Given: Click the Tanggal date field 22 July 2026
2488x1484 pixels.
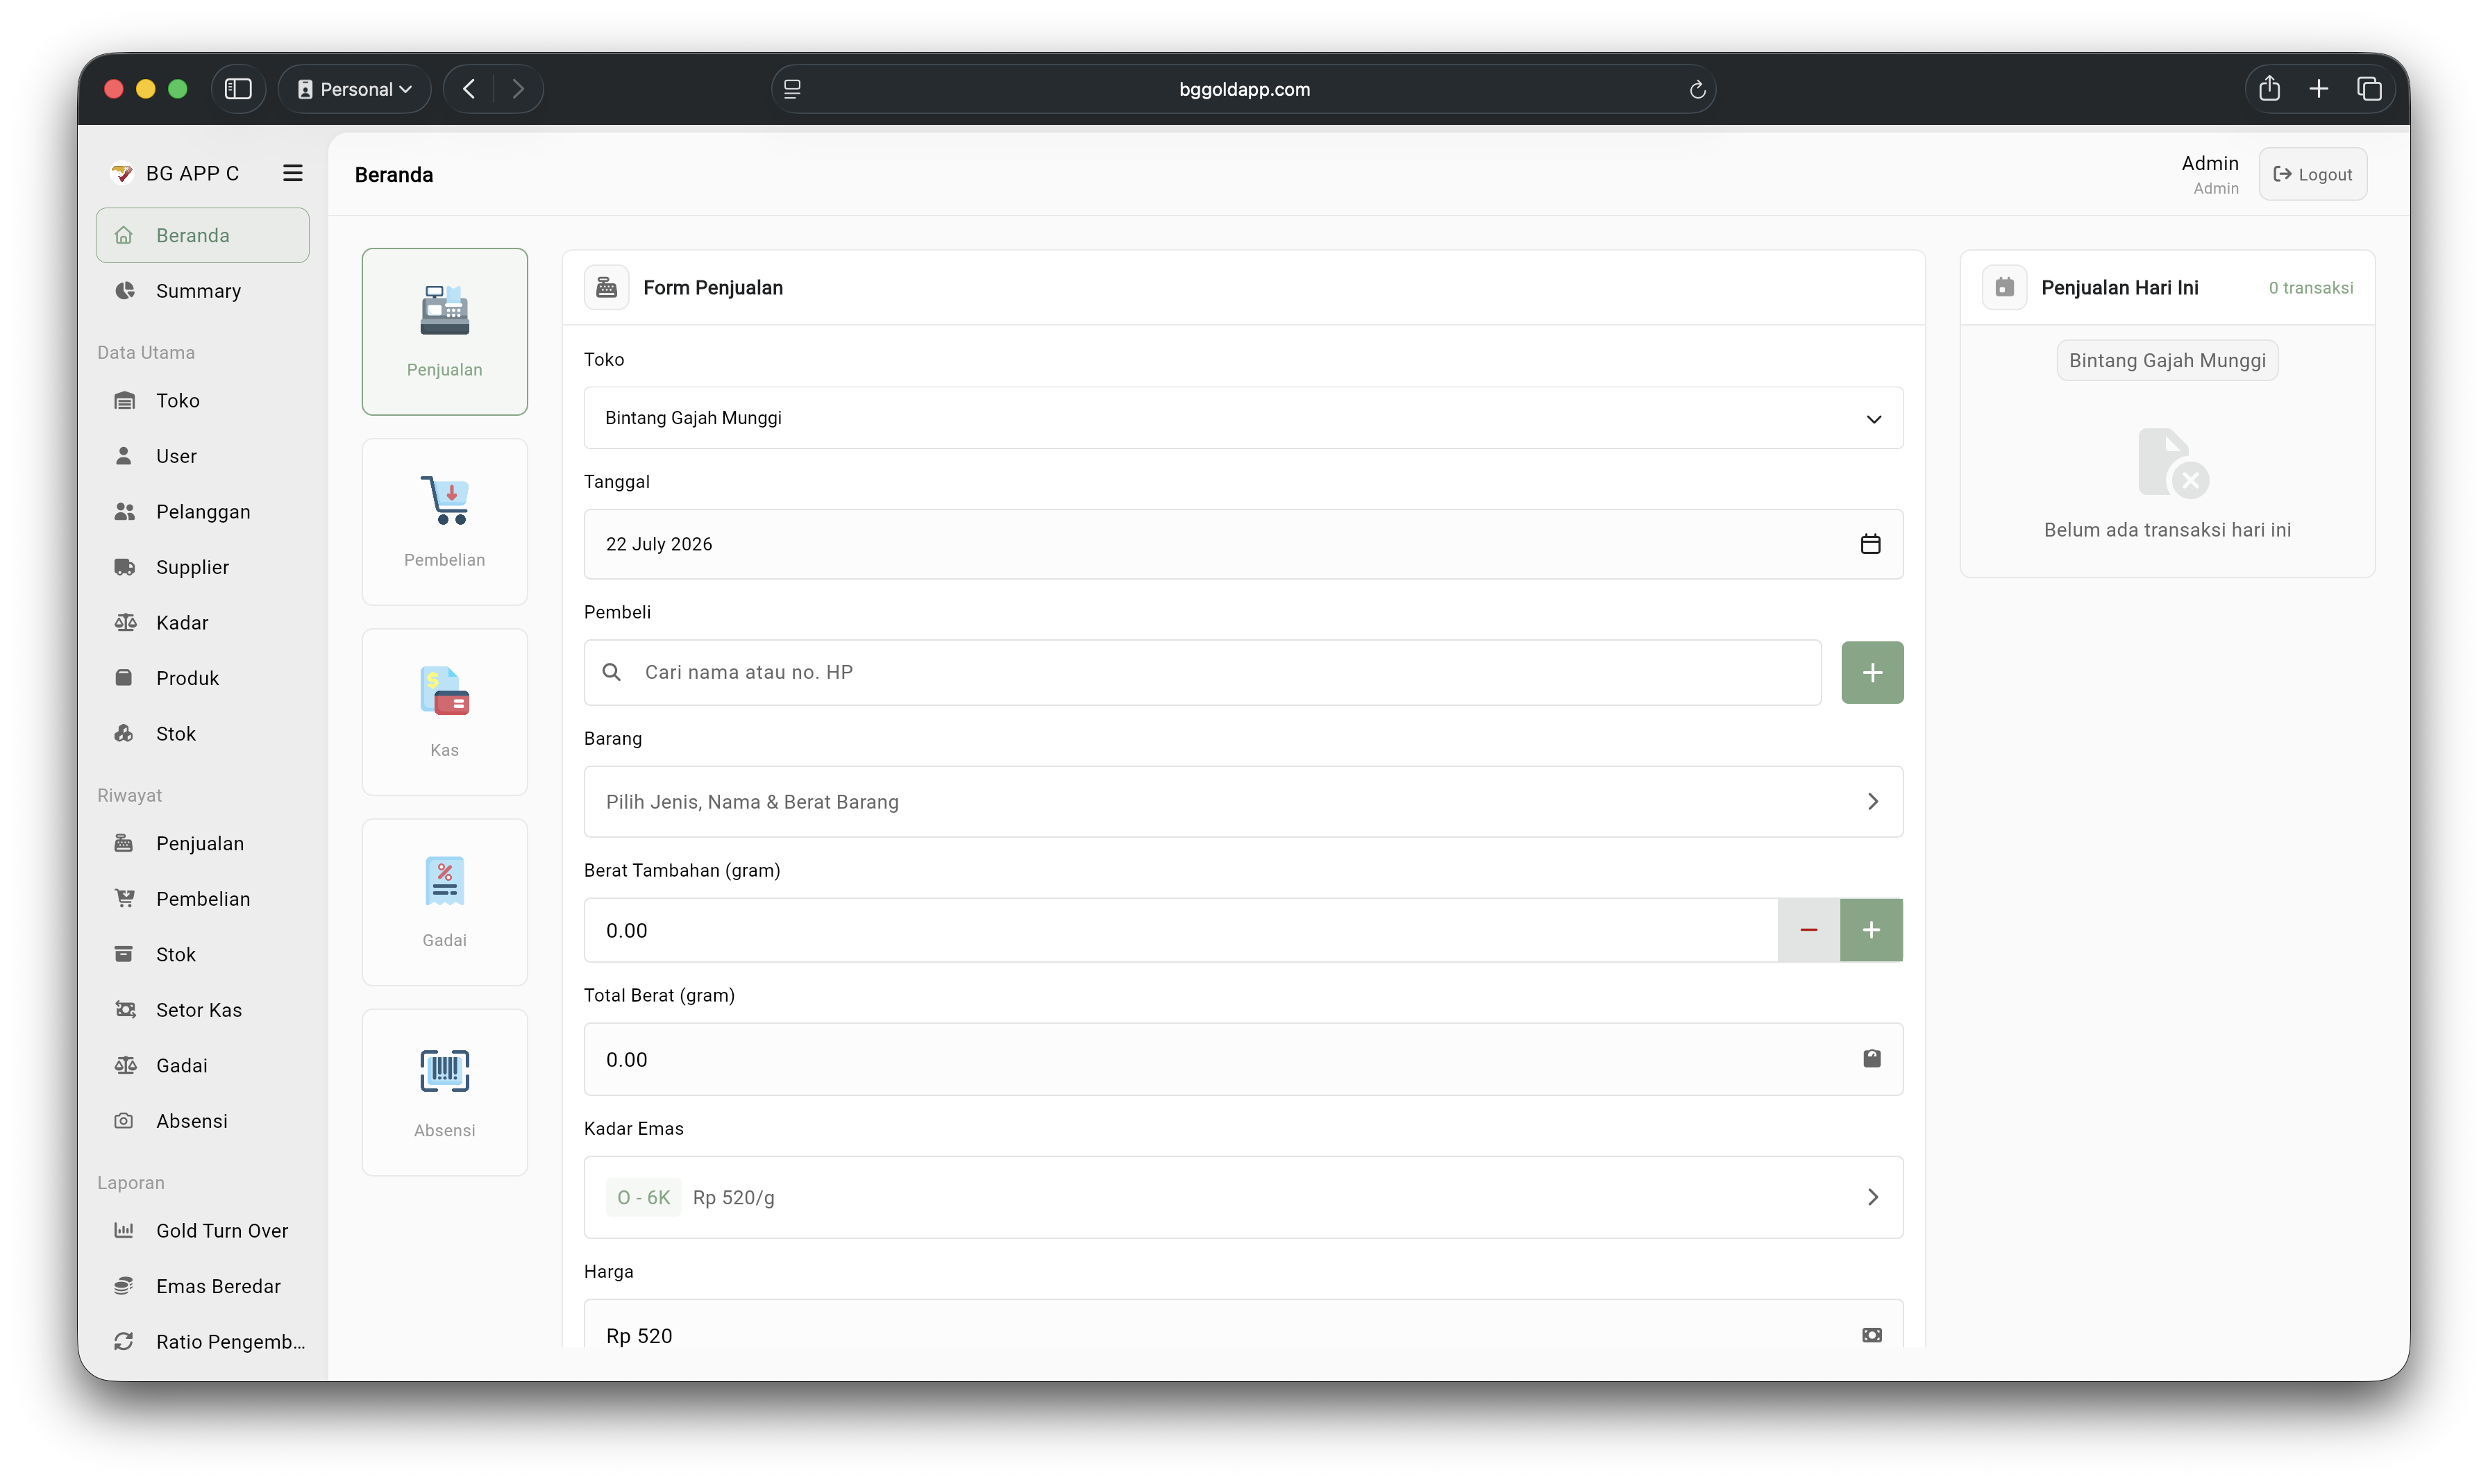Looking at the screenshot, I should 1243,544.
